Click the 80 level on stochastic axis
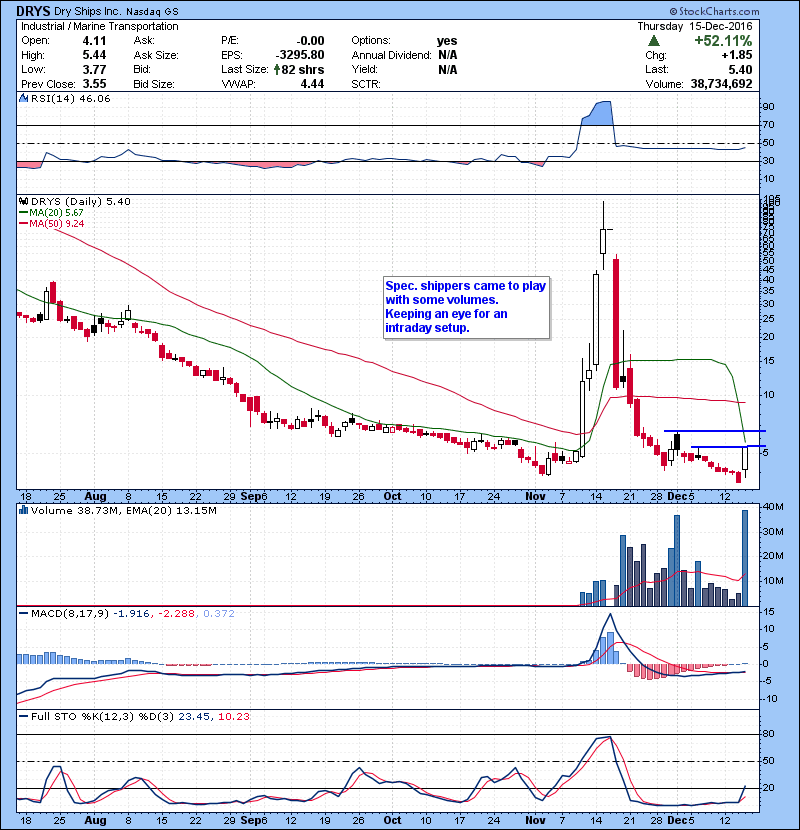The height and width of the screenshot is (830, 800). (x=768, y=734)
